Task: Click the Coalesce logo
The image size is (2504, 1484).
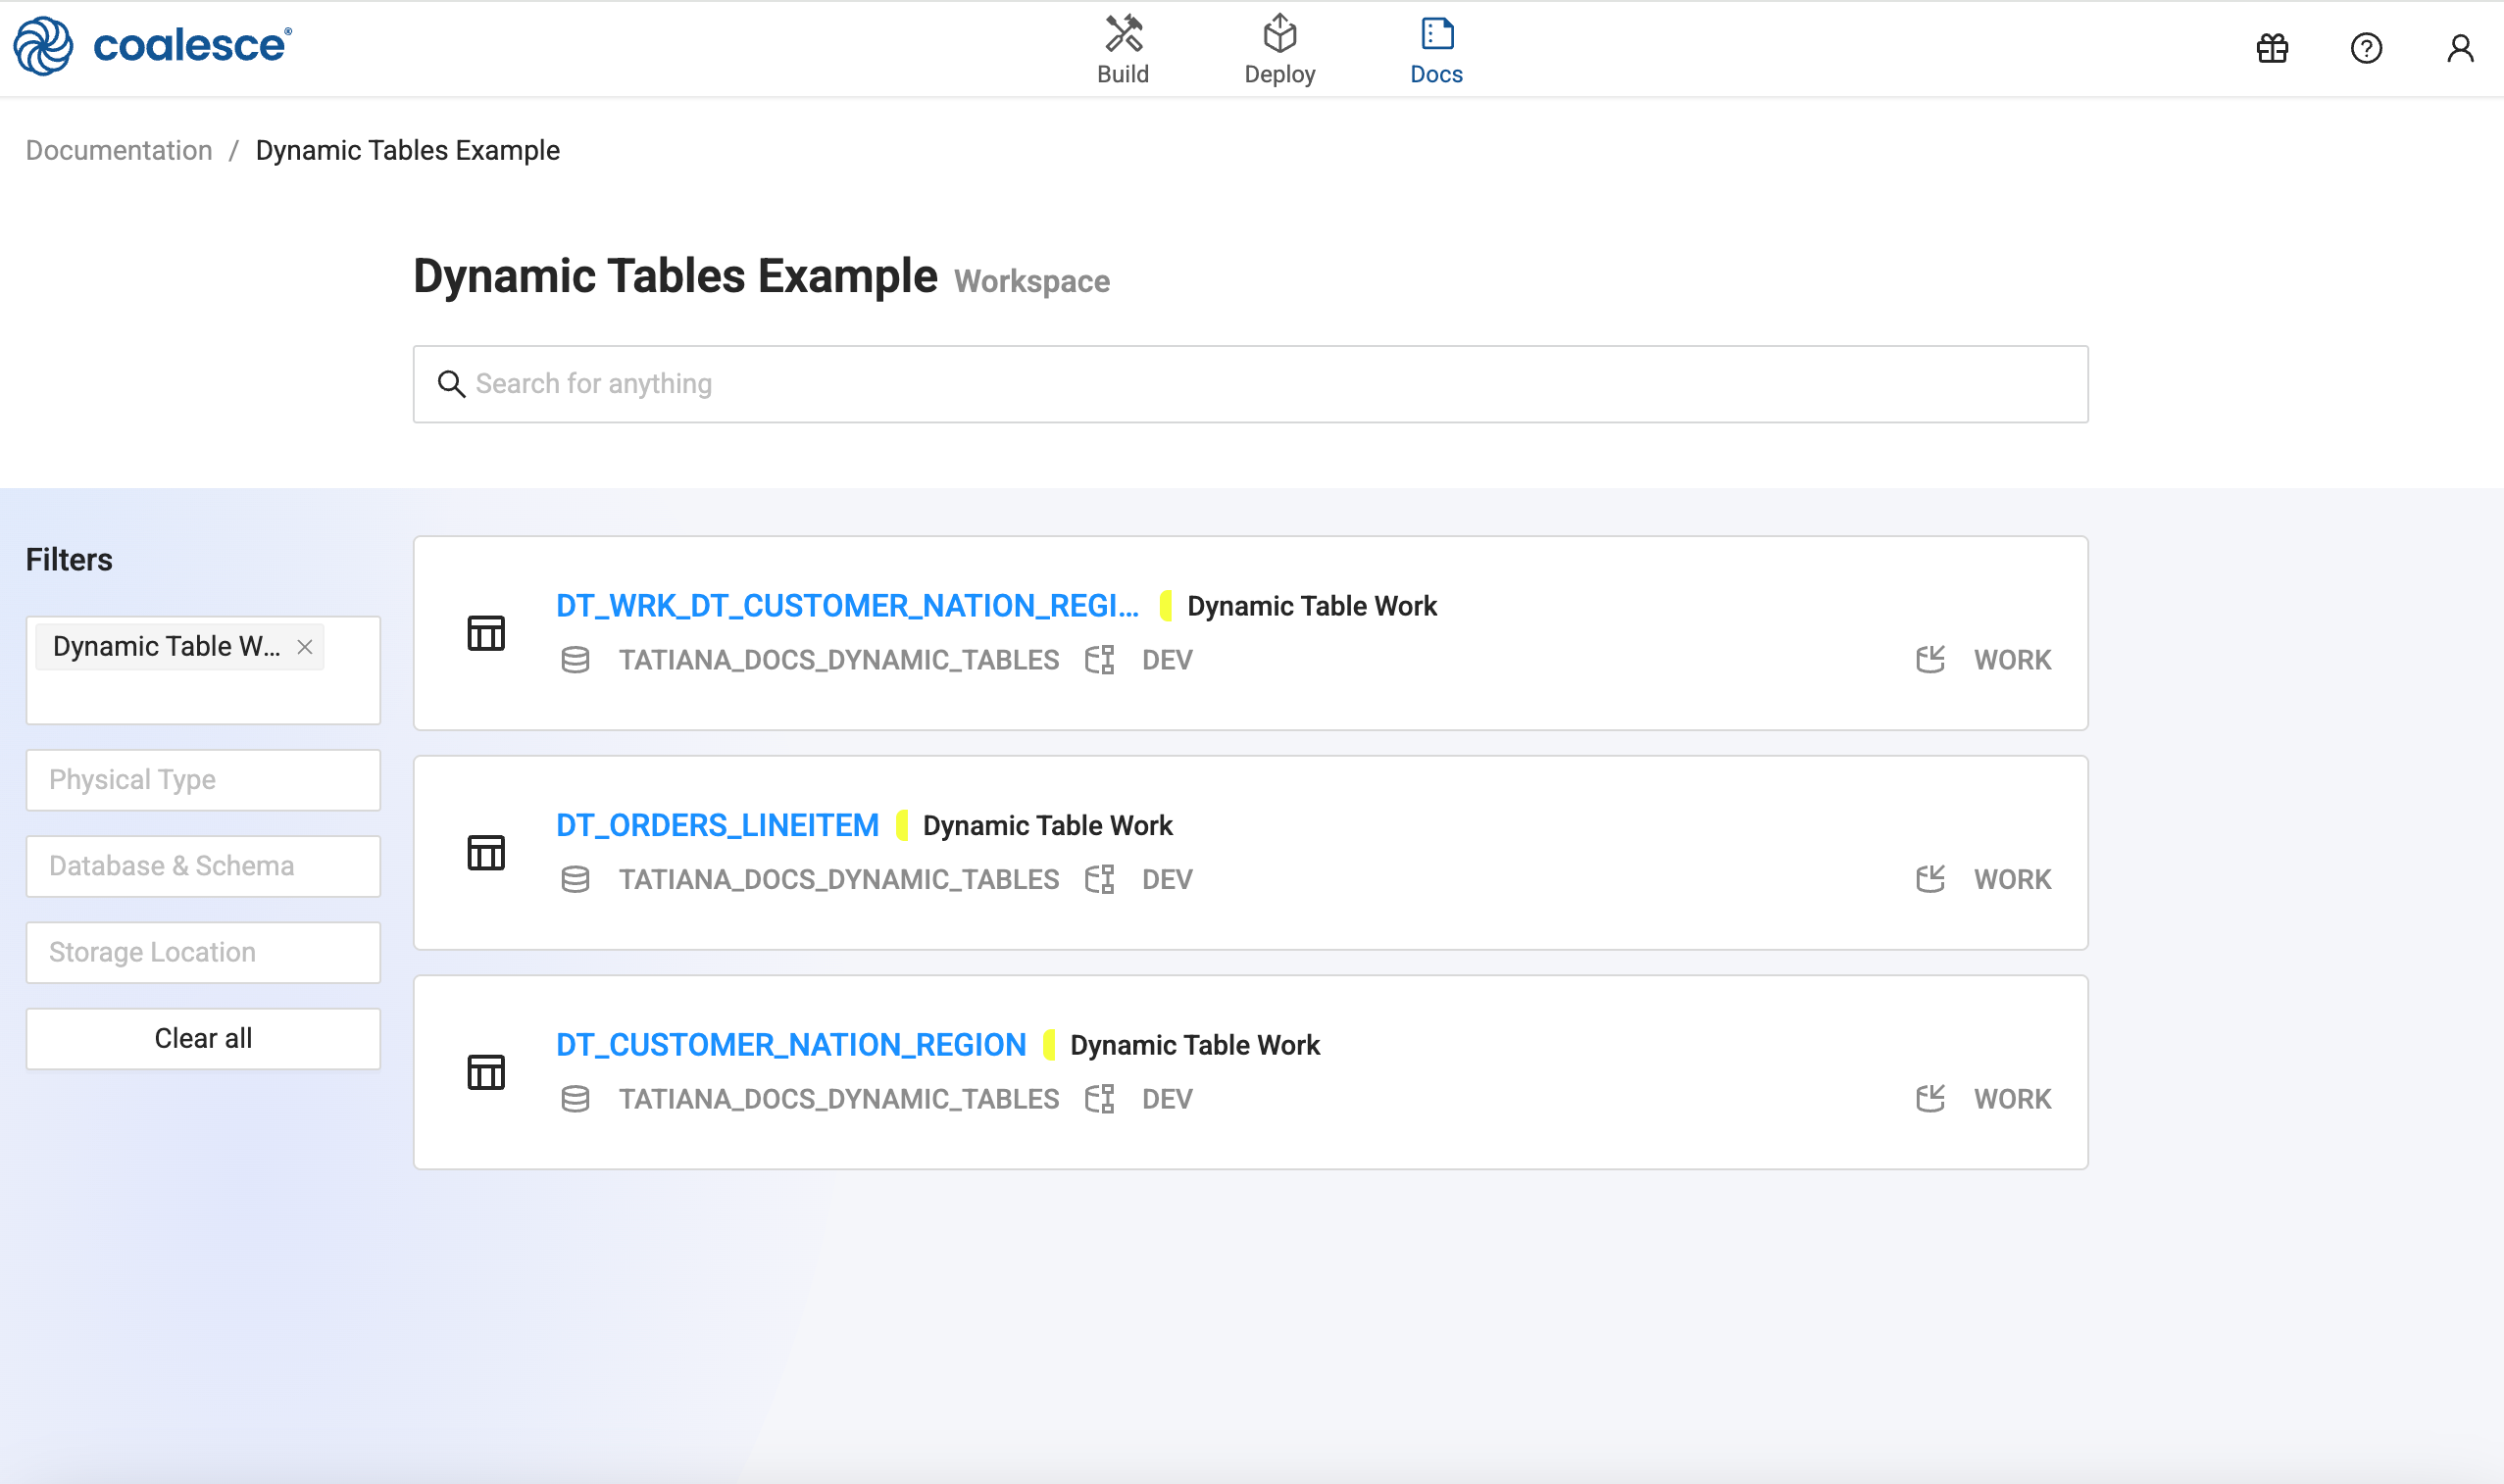Action: (152, 46)
